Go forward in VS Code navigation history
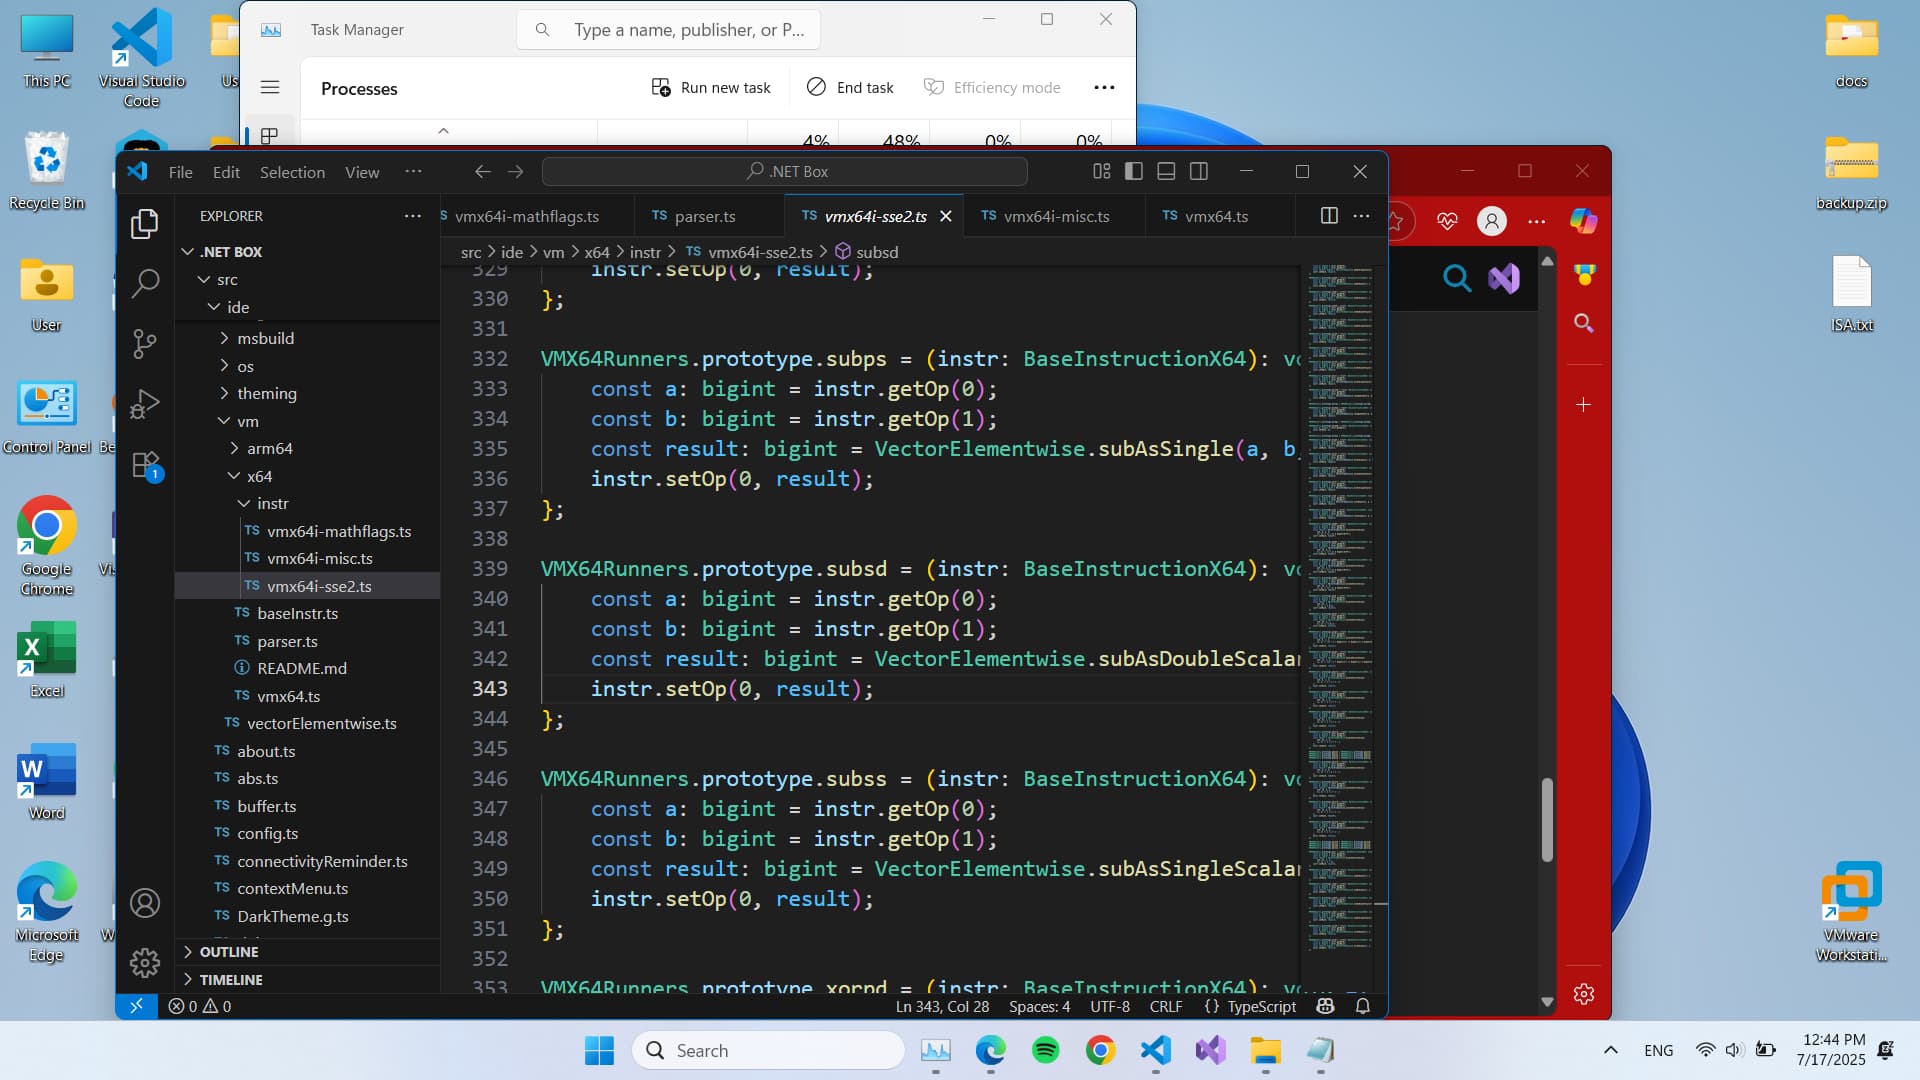 pyautogui.click(x=516, y=171)
